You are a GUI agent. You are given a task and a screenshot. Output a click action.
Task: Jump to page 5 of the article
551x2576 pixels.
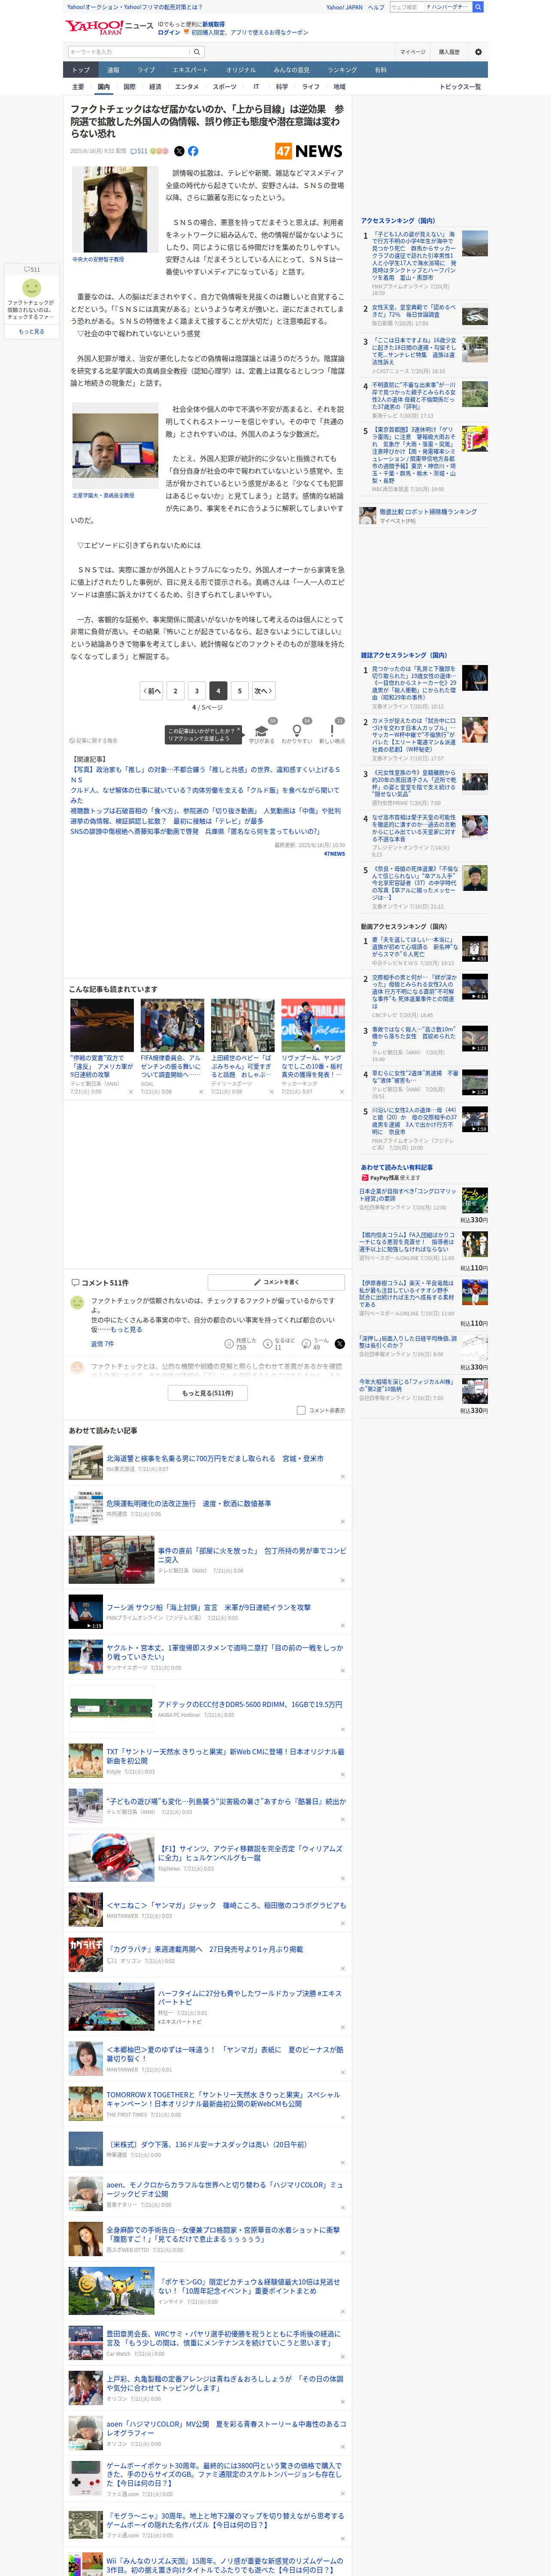pos(239,690)
